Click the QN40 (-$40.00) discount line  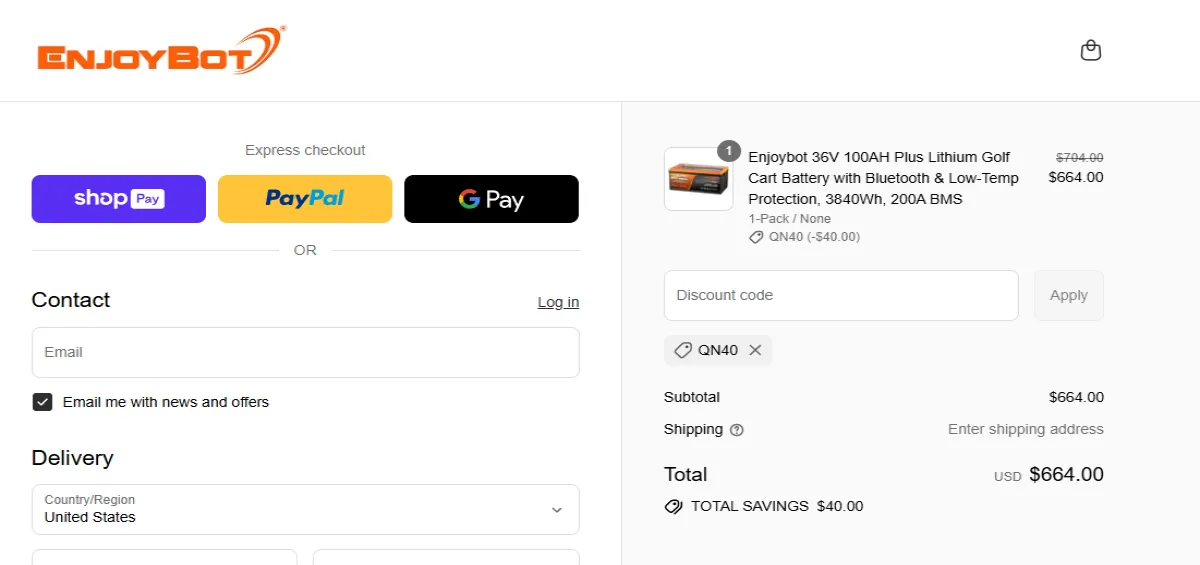[805, 237]
